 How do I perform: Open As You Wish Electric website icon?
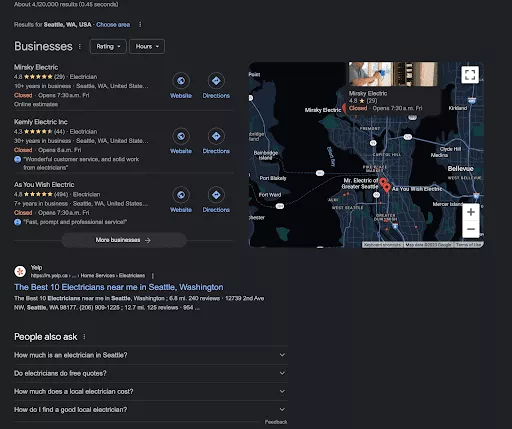[181, 195]
